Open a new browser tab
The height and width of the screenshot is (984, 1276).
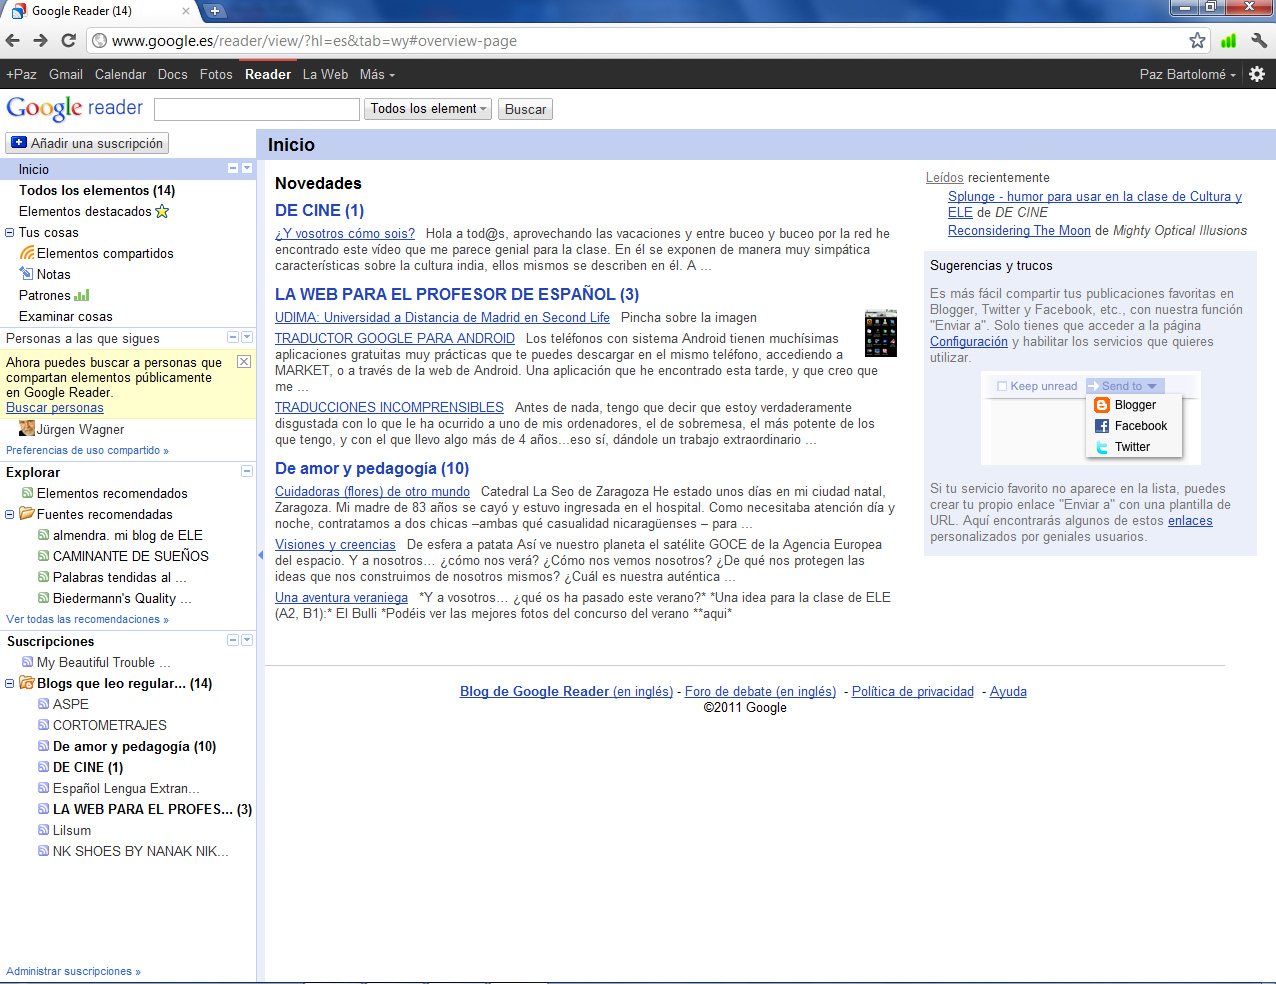214,11
